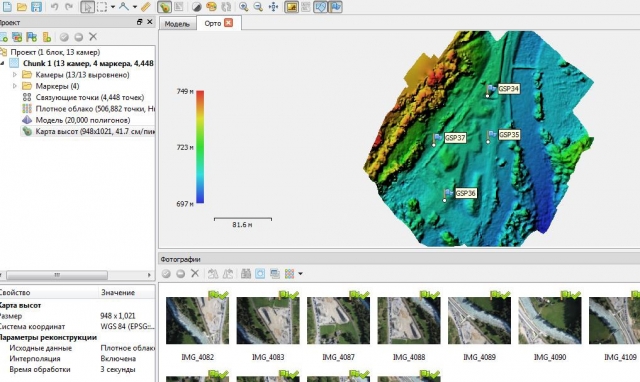Select Связующие точки tree item
Viewport: 640px width, 382px height.
[x=89, y=97]
